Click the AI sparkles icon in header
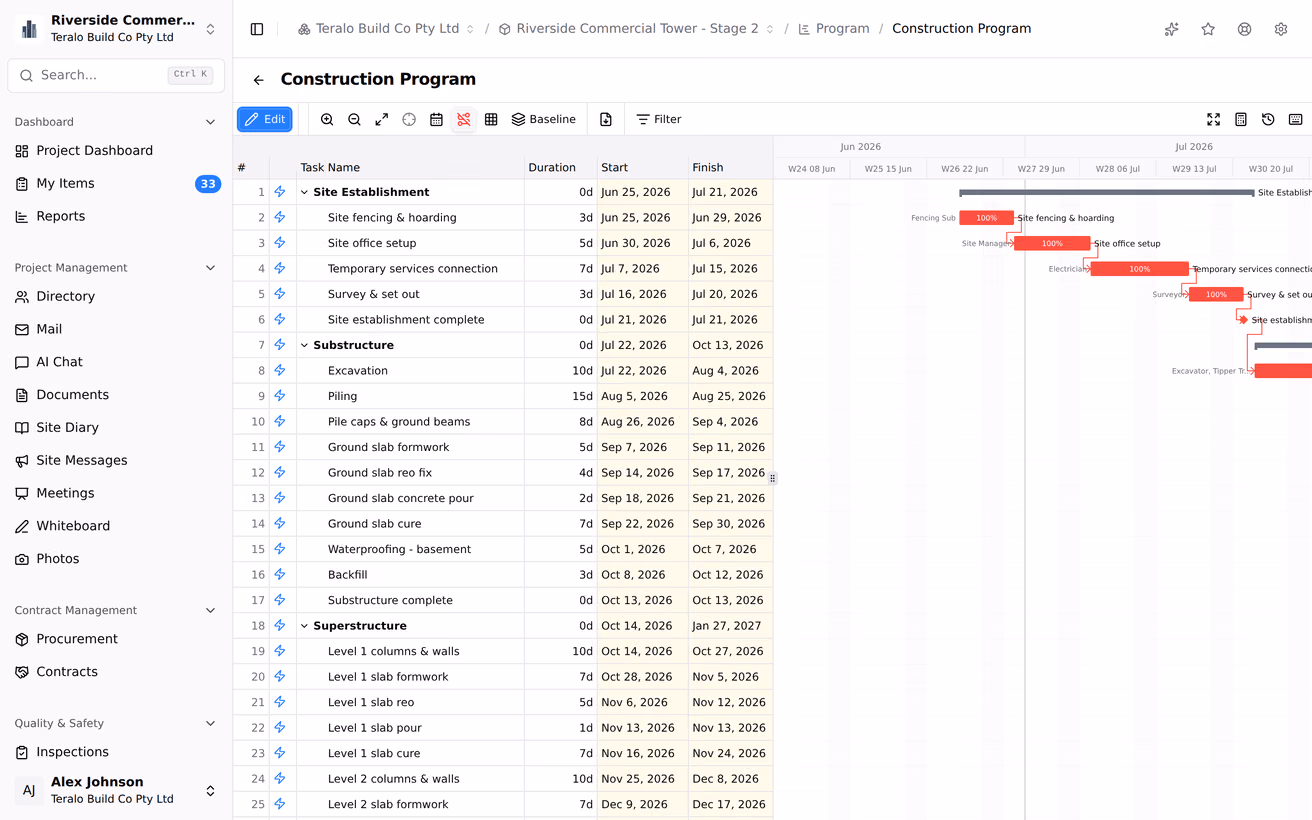This screenshot has width=1312, height=820. coord(1172,29)
